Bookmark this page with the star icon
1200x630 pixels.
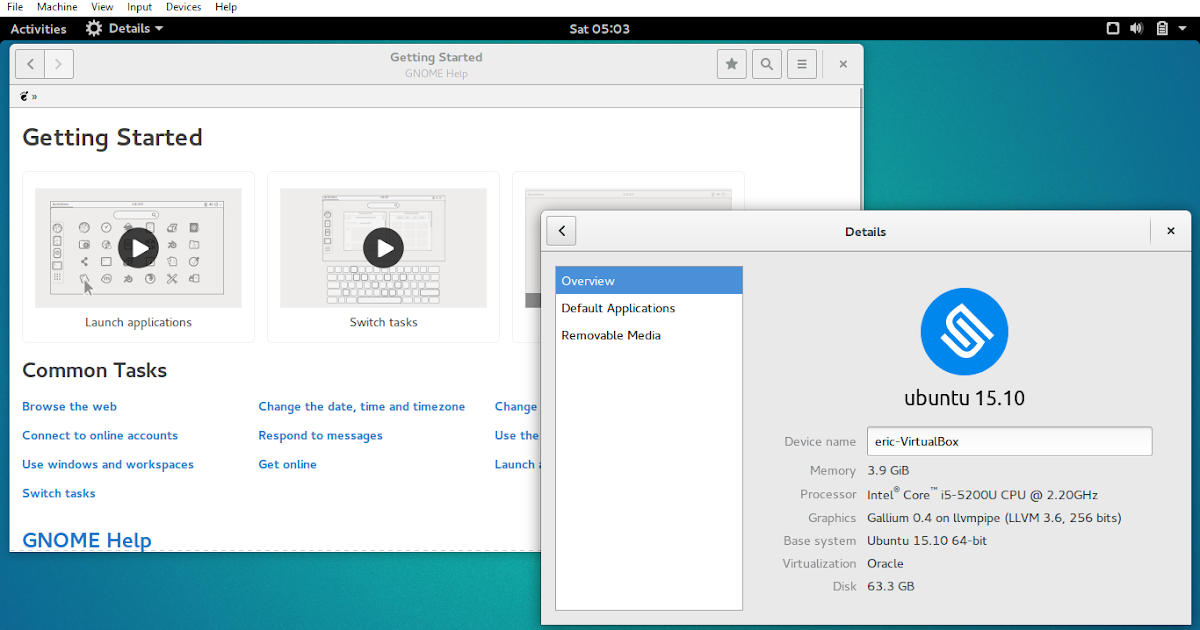(x=732, y=64)
